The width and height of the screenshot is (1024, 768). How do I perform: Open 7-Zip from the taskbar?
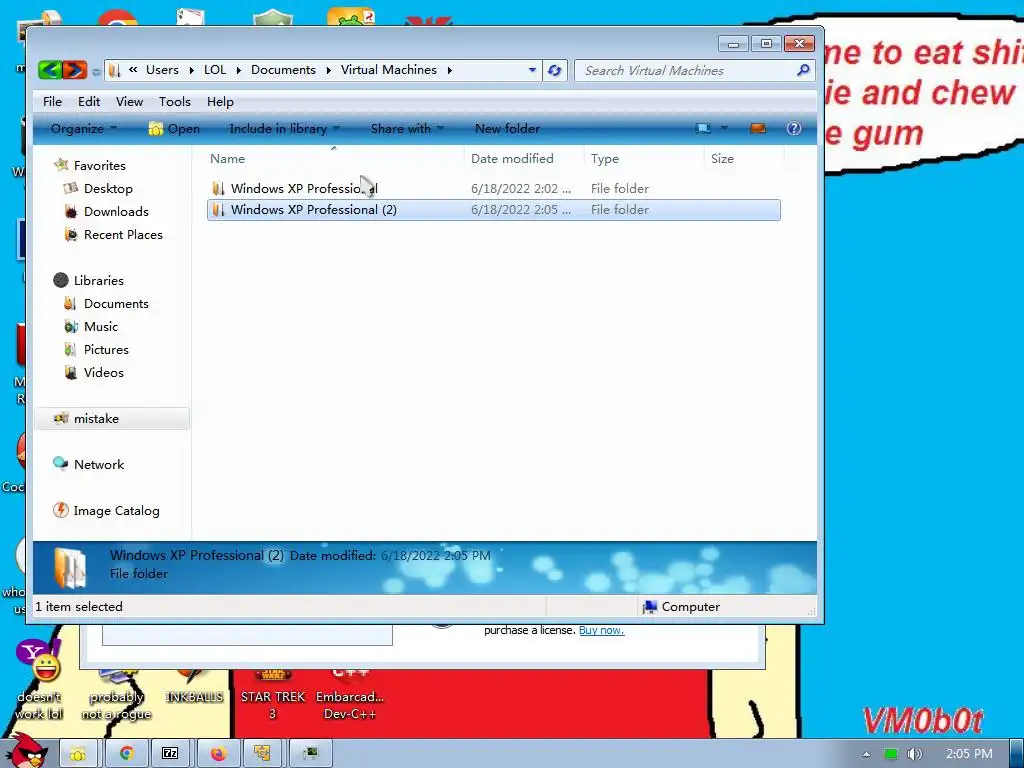coord(170,754)
